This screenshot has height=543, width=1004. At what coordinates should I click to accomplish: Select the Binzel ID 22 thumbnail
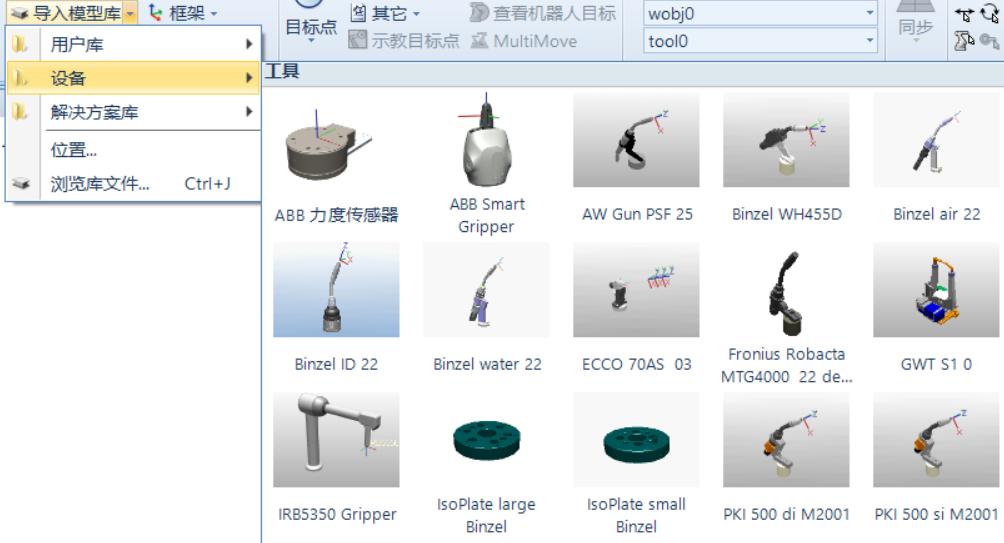pos(336,290)
